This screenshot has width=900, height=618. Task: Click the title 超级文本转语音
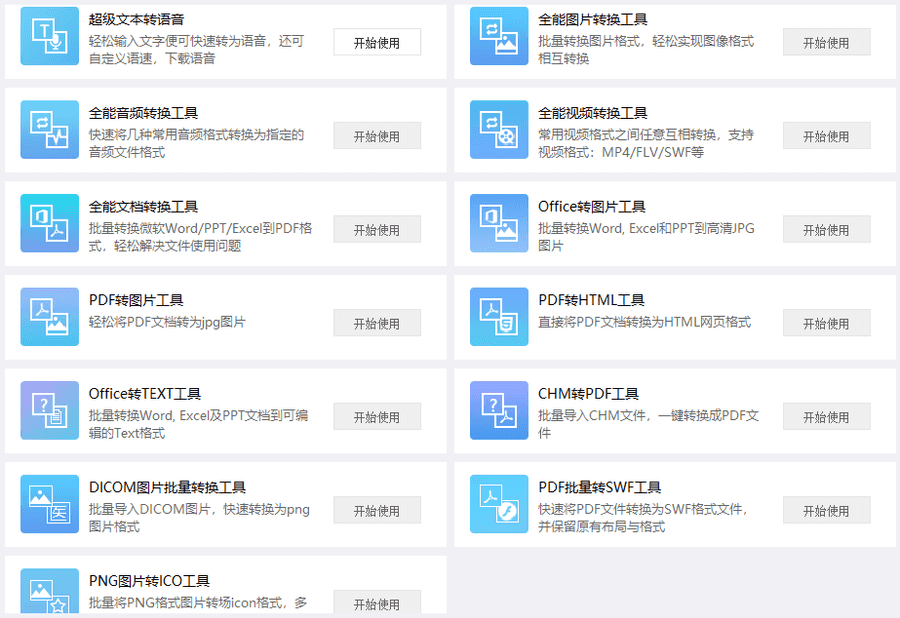pos(137,20)
